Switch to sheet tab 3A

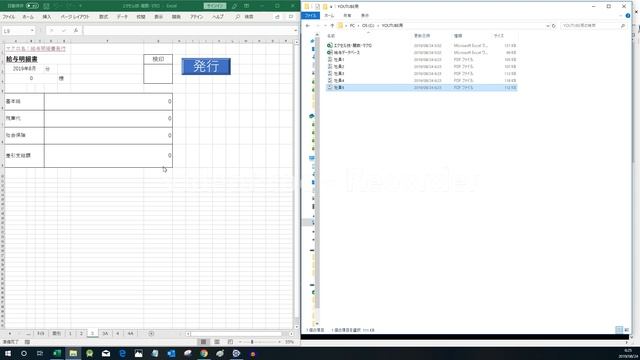click(105, 333)
